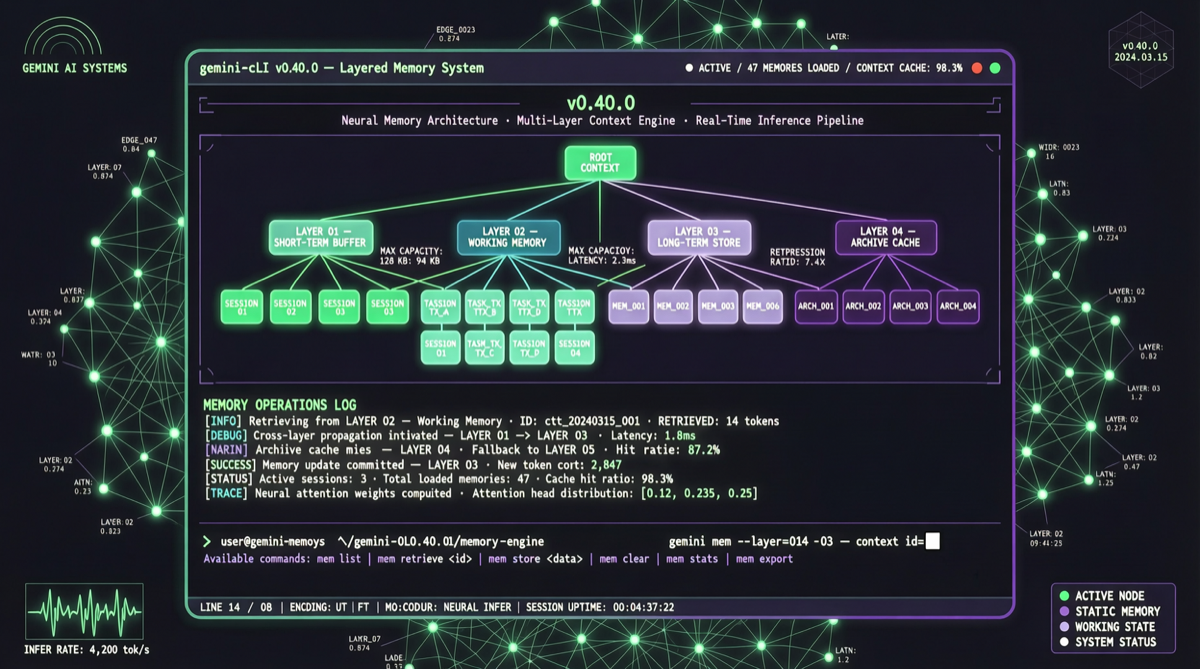The width and height of the screenshot is (1200, 669).
Task: Select the SESSION 04 node
Action: [574, 348]
